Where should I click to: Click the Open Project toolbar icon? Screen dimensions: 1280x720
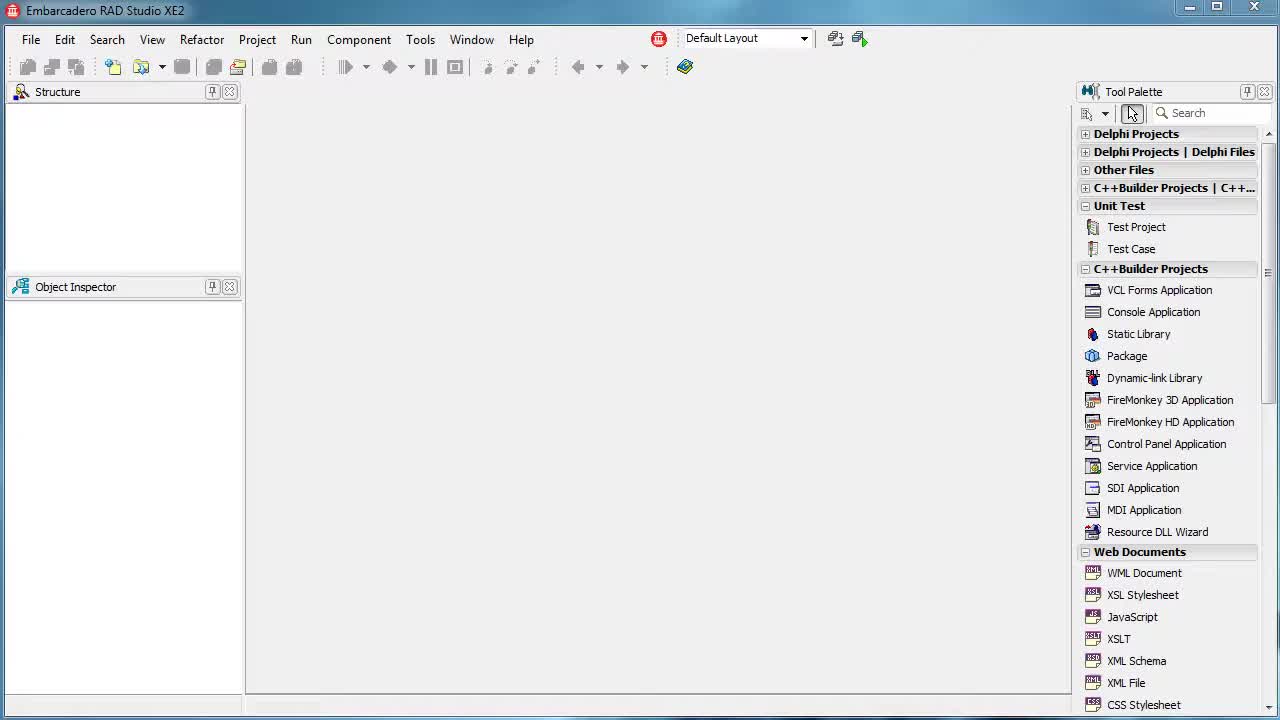tap(238, 67)
